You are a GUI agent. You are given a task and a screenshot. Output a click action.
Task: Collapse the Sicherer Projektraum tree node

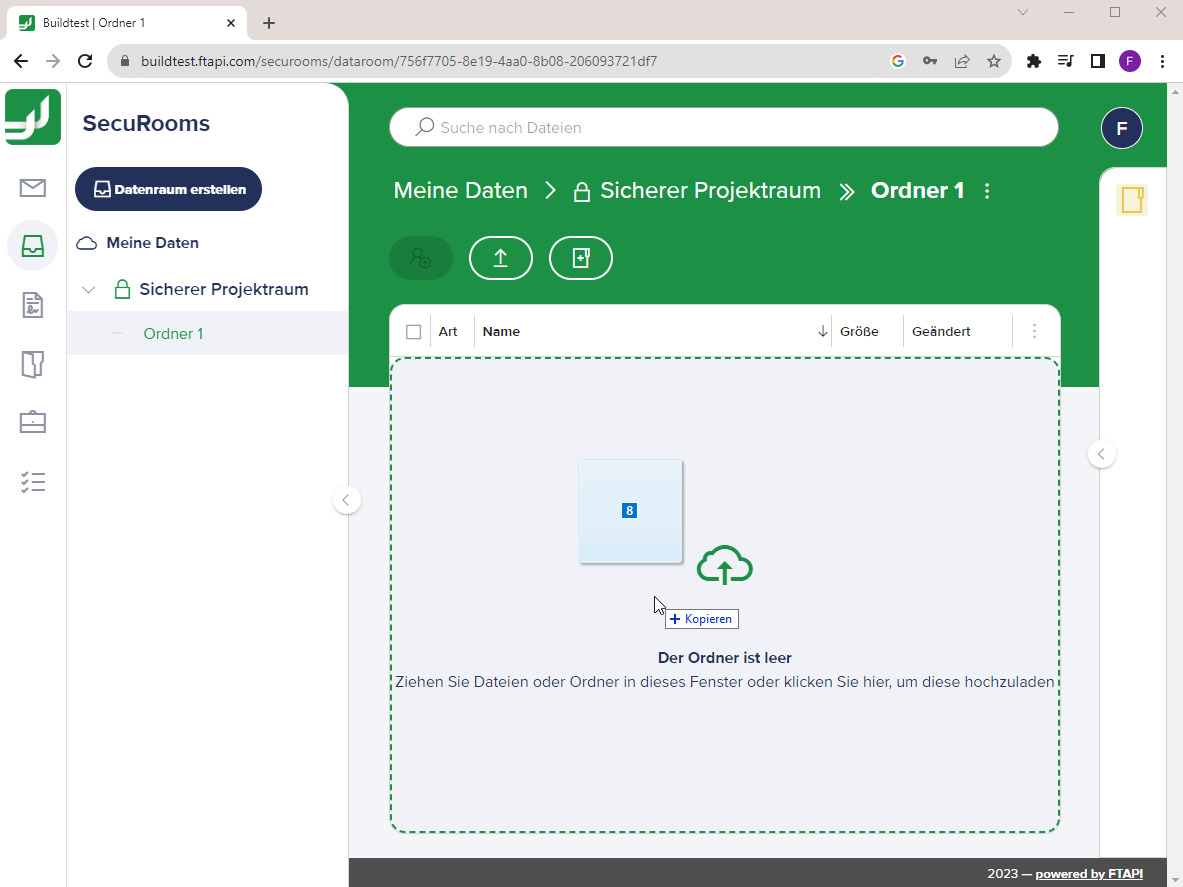tap(88, 289)
